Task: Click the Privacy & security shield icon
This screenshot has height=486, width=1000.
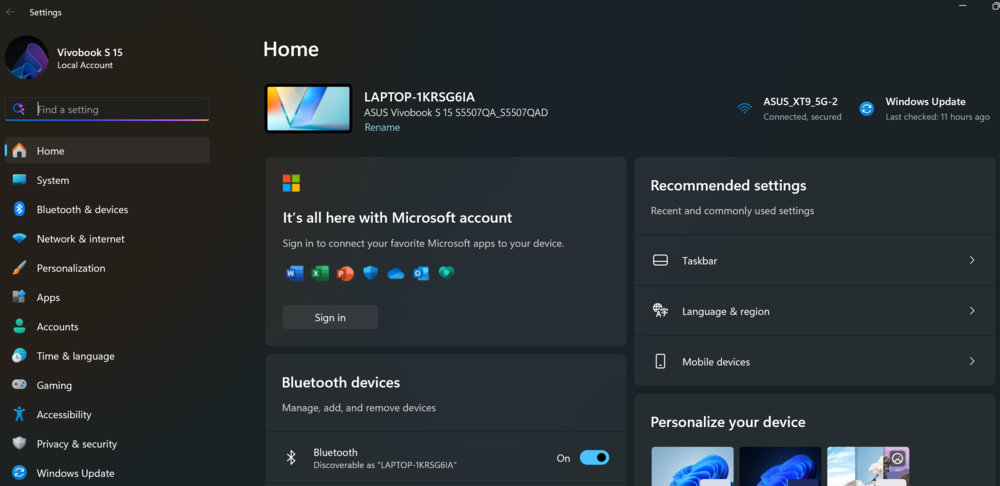Action: click(20, 444)
